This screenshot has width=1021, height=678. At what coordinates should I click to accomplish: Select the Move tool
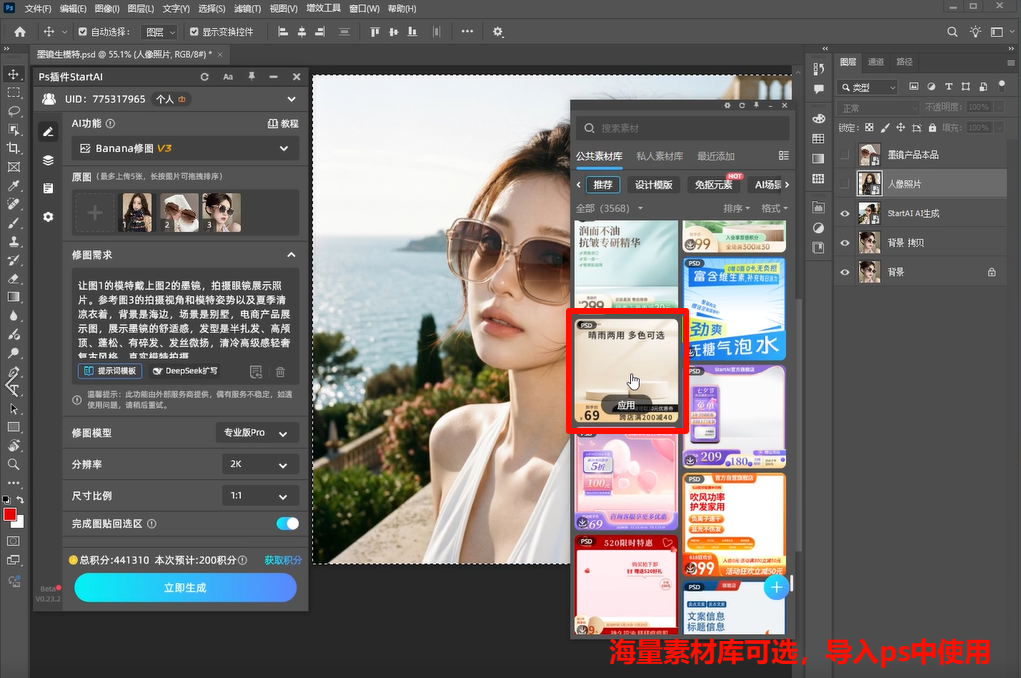(x=13, y=73)
